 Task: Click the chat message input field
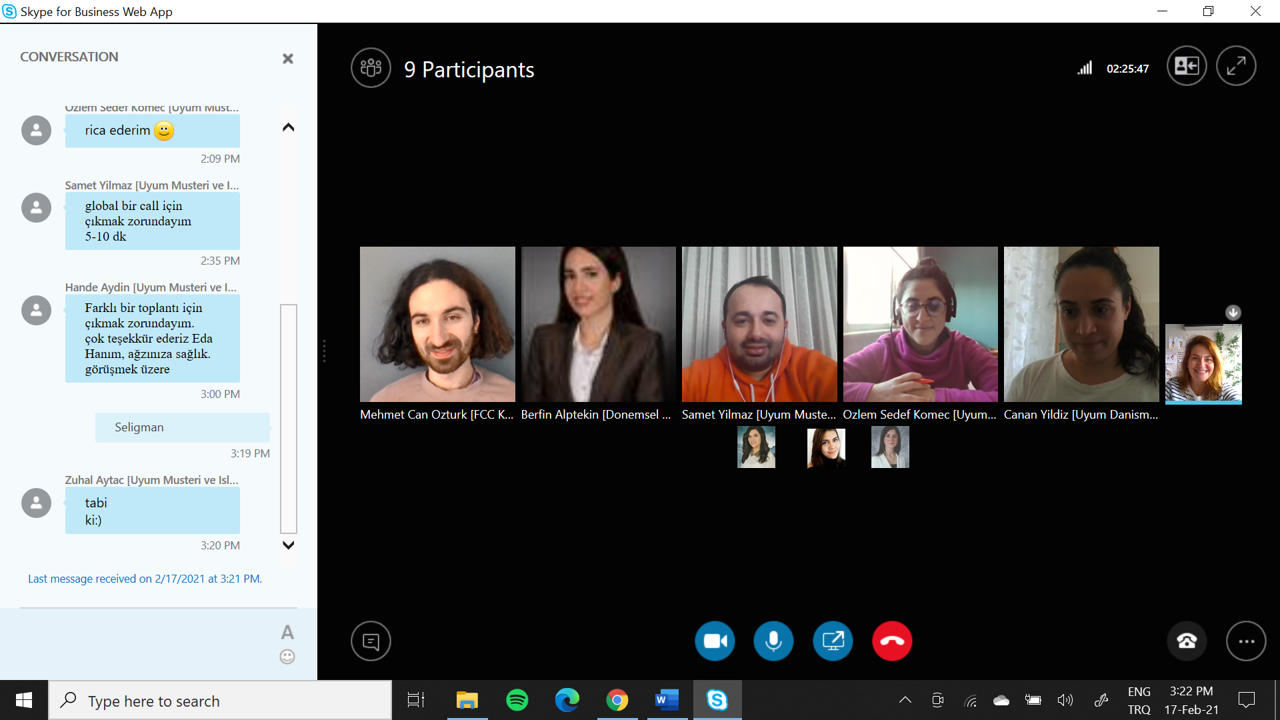click(145, 643)
